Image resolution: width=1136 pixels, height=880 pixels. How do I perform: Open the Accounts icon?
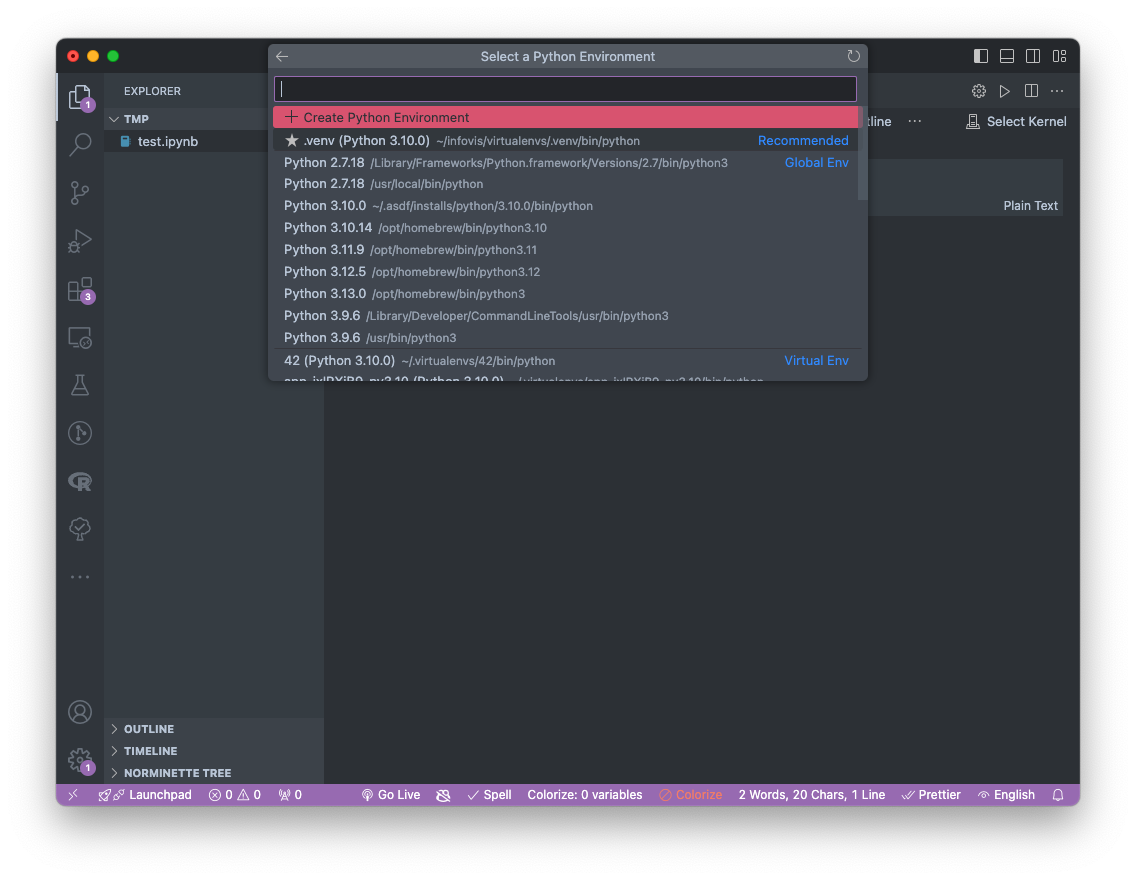(x=80, y=712)
